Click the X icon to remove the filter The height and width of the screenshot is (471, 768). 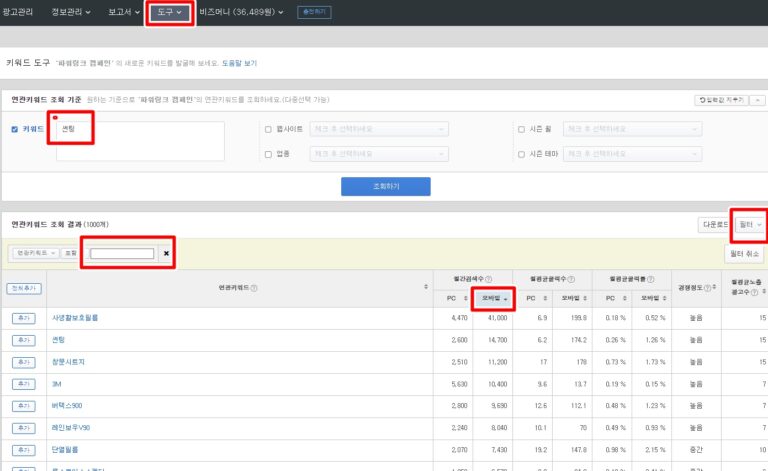click(167, 254)
